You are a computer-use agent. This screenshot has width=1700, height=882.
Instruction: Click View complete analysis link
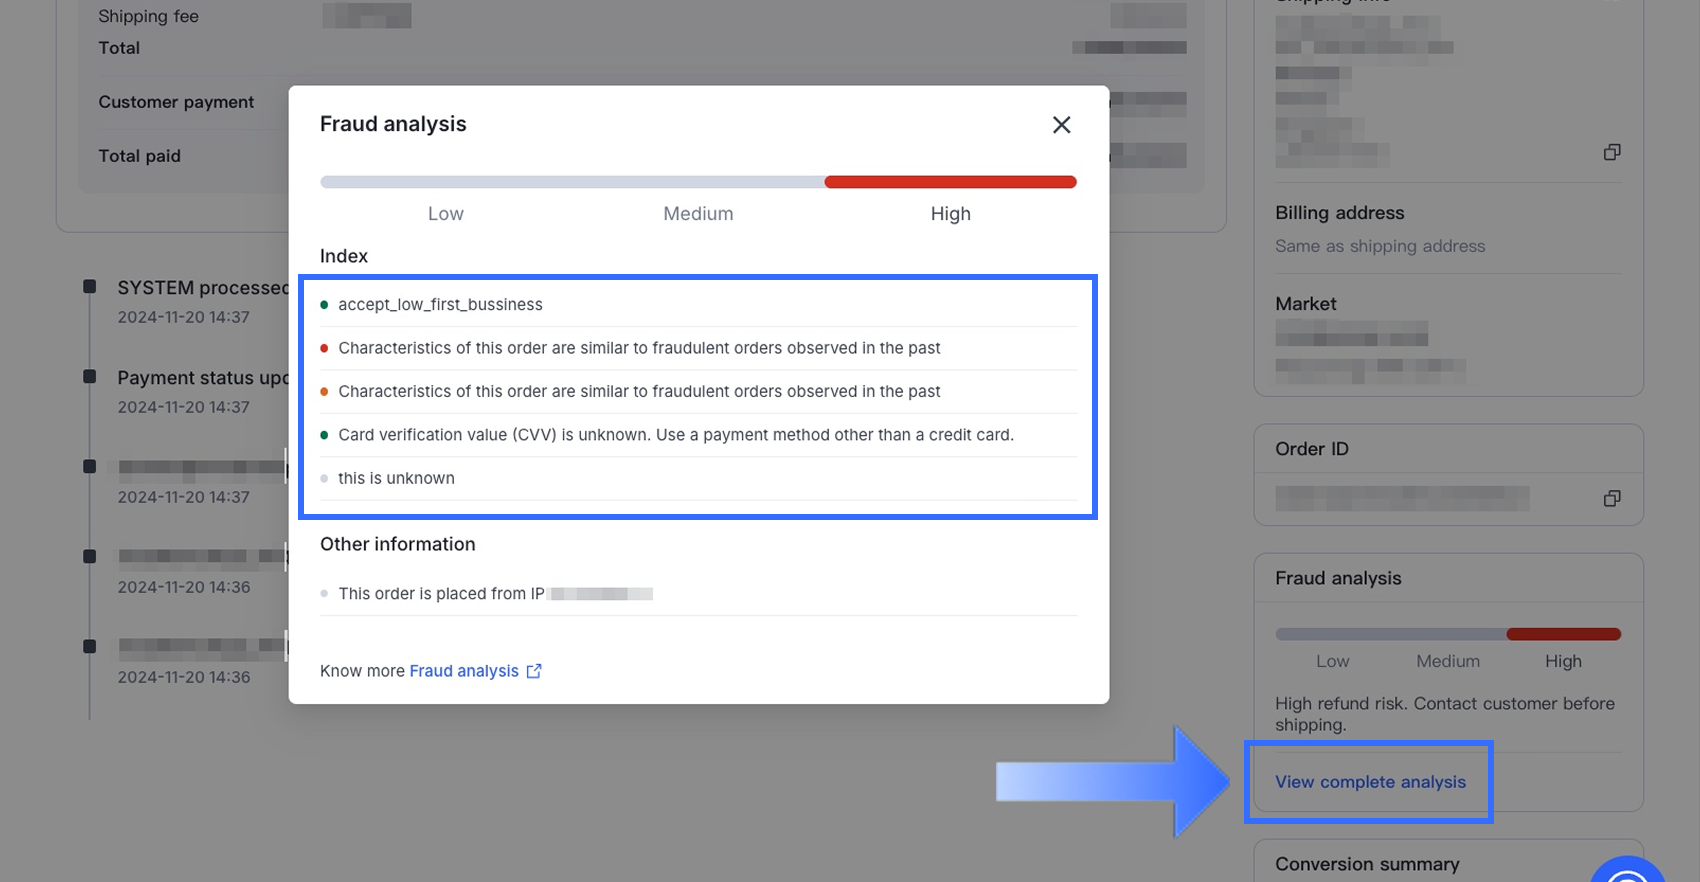pos(1370,782)
